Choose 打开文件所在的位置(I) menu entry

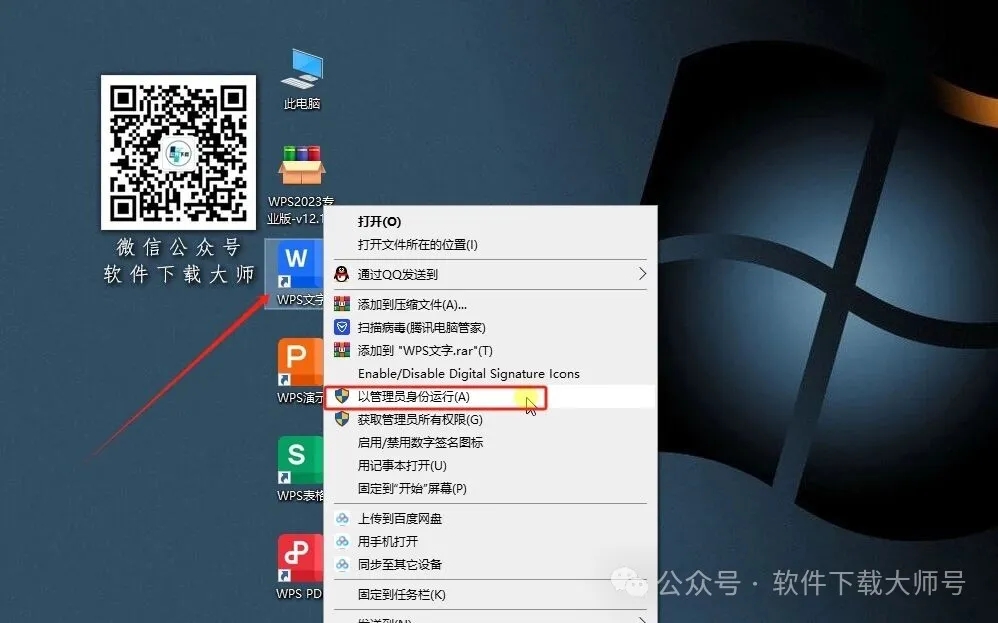[x=420, y=247]
